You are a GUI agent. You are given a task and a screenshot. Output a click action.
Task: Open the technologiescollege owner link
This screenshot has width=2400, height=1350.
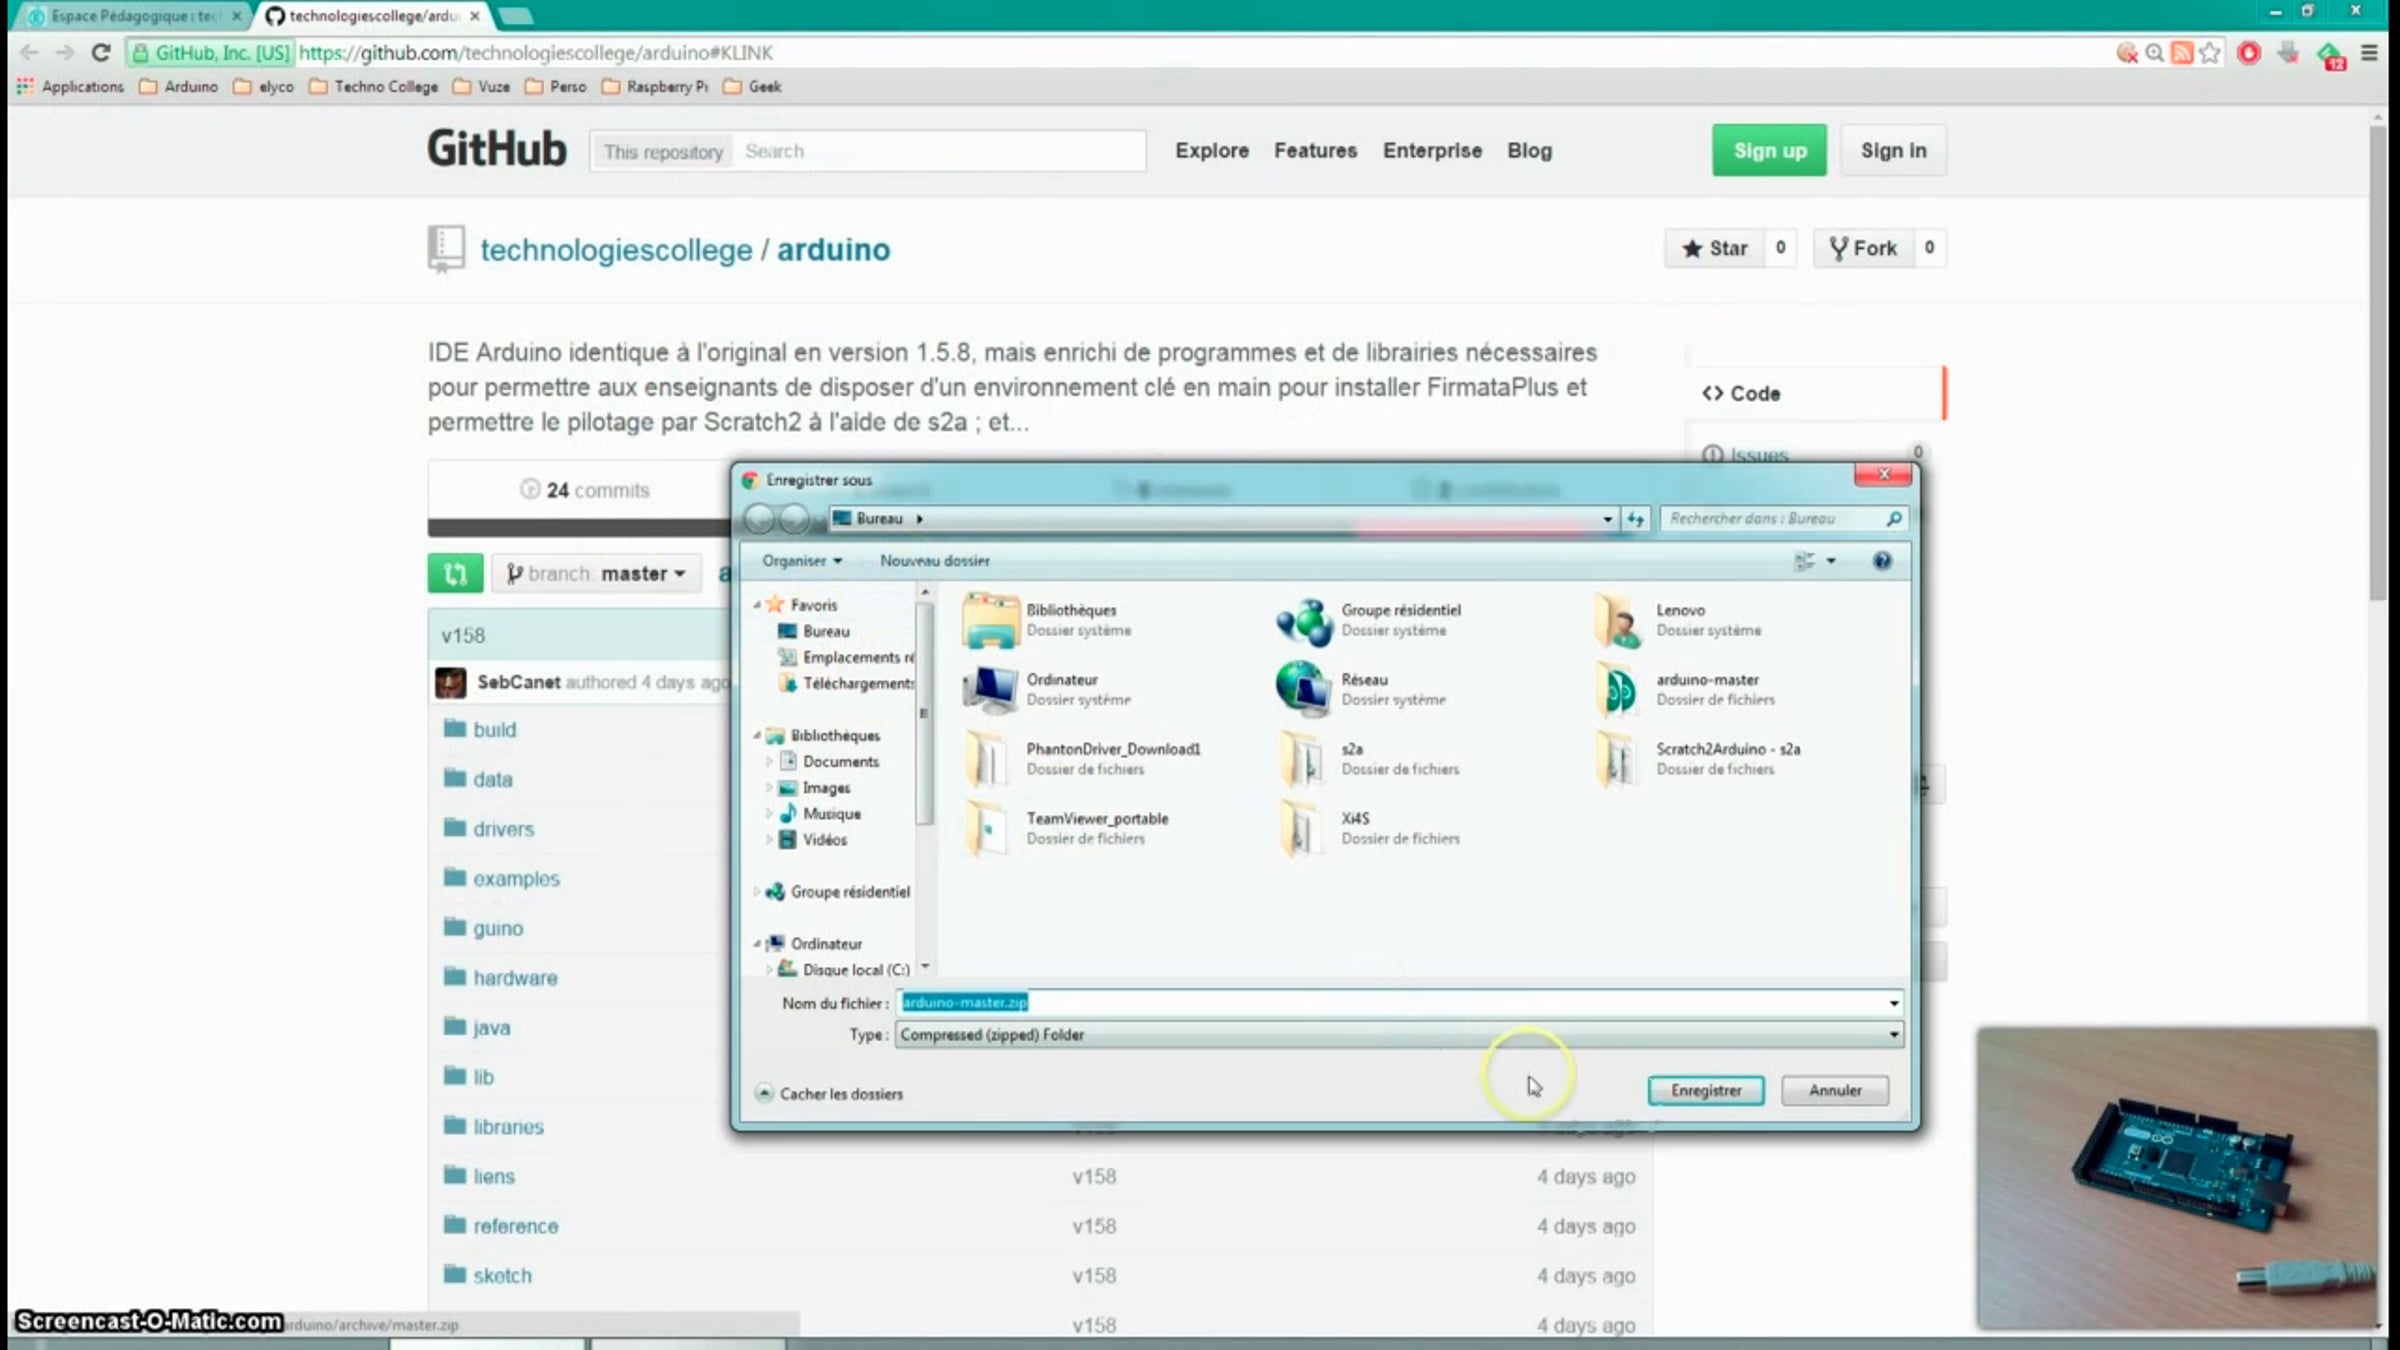pos(616,250)
